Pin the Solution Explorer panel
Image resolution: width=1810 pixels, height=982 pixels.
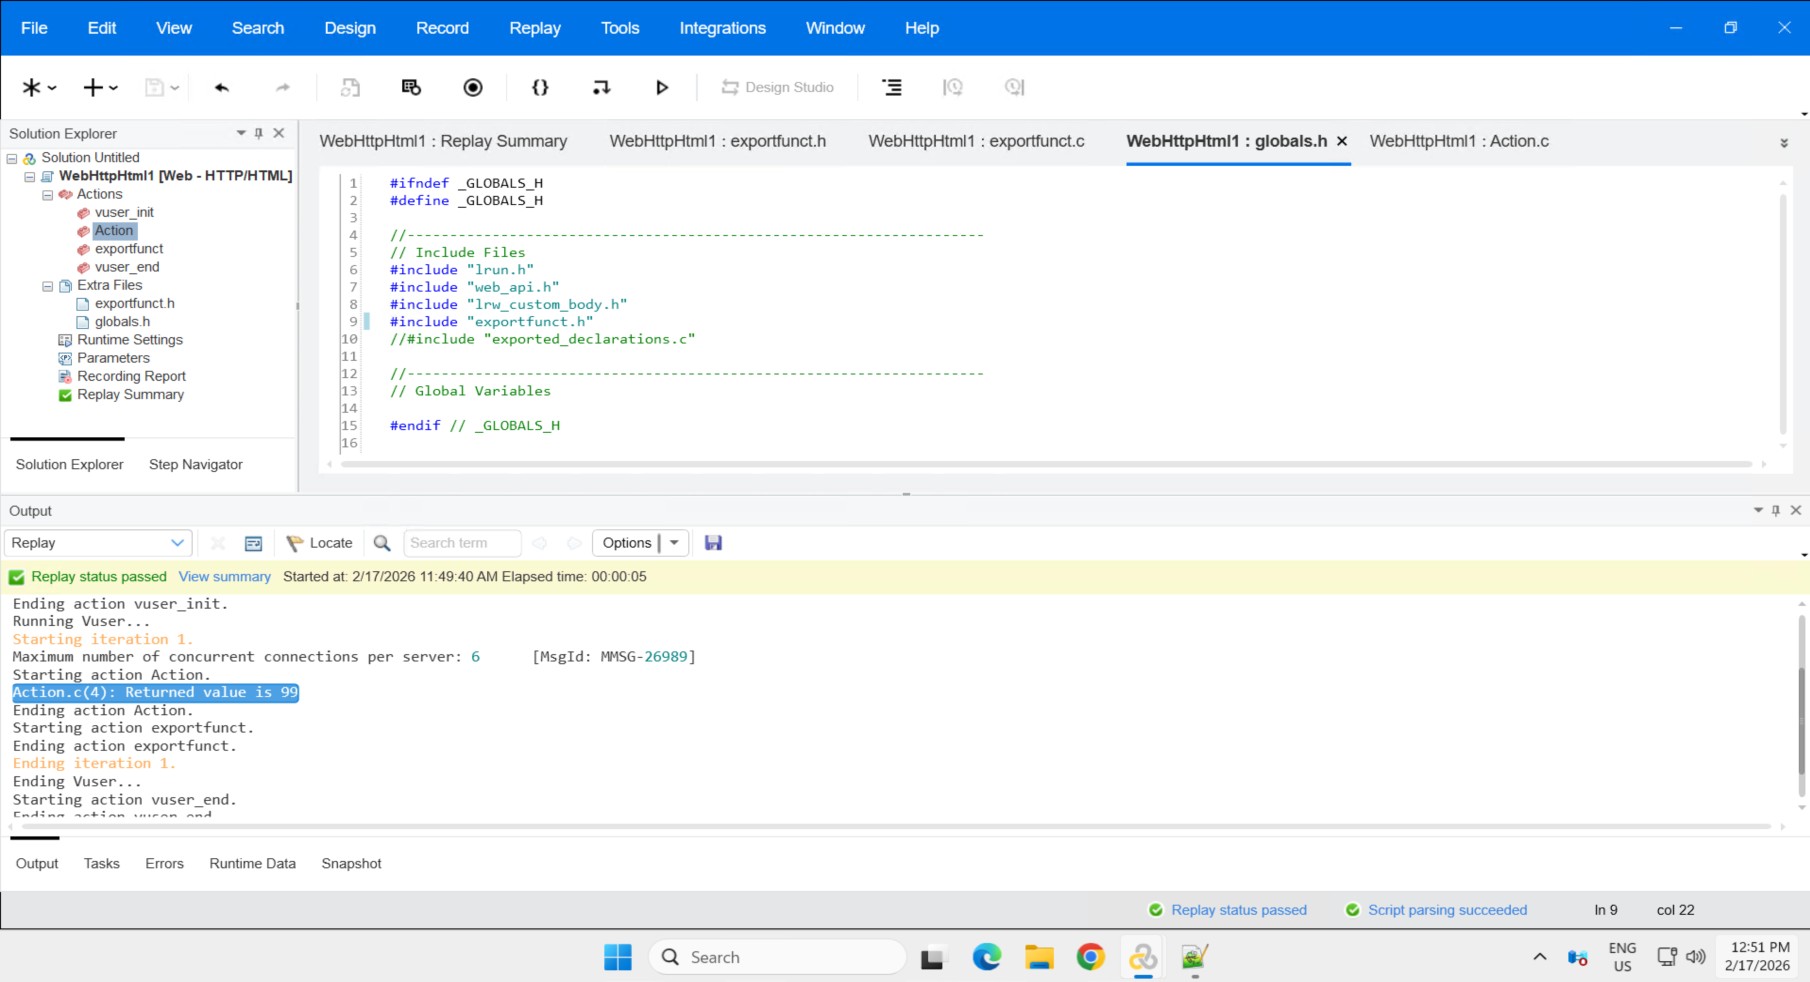click(259, 133)
